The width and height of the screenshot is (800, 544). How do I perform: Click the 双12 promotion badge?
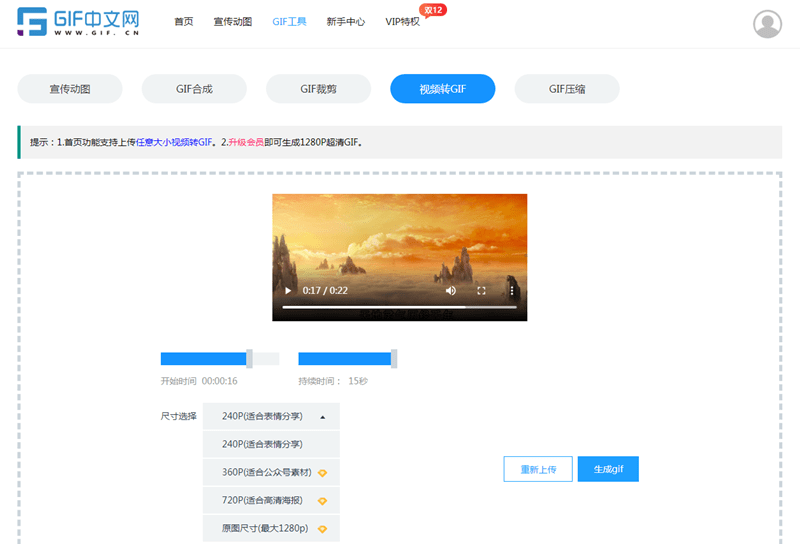click(433, 10)
